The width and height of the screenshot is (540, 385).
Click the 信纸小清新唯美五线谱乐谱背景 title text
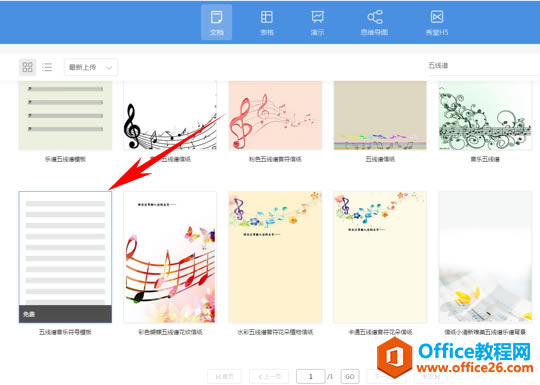[x=485, y=332]
